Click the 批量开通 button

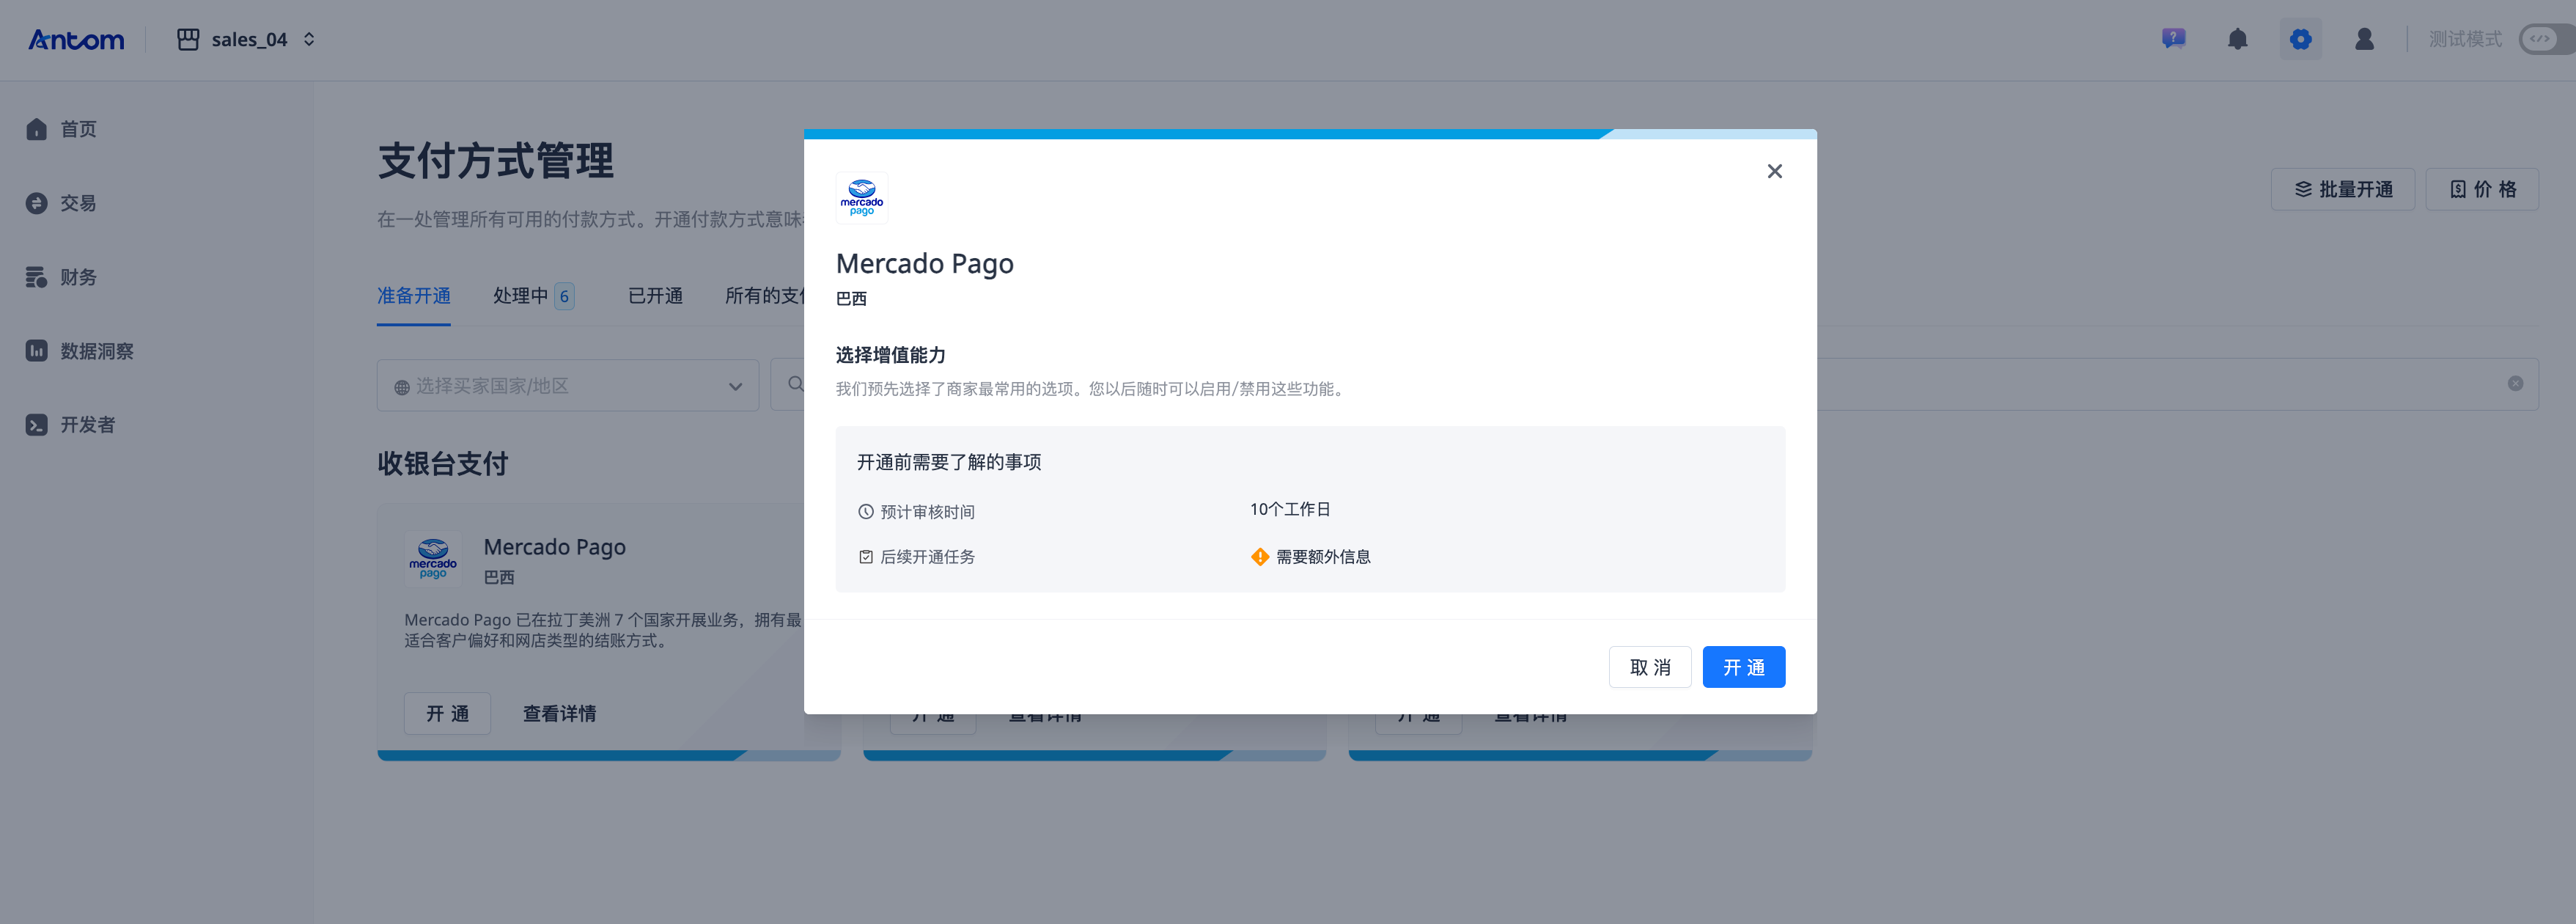coord(2342,189)
